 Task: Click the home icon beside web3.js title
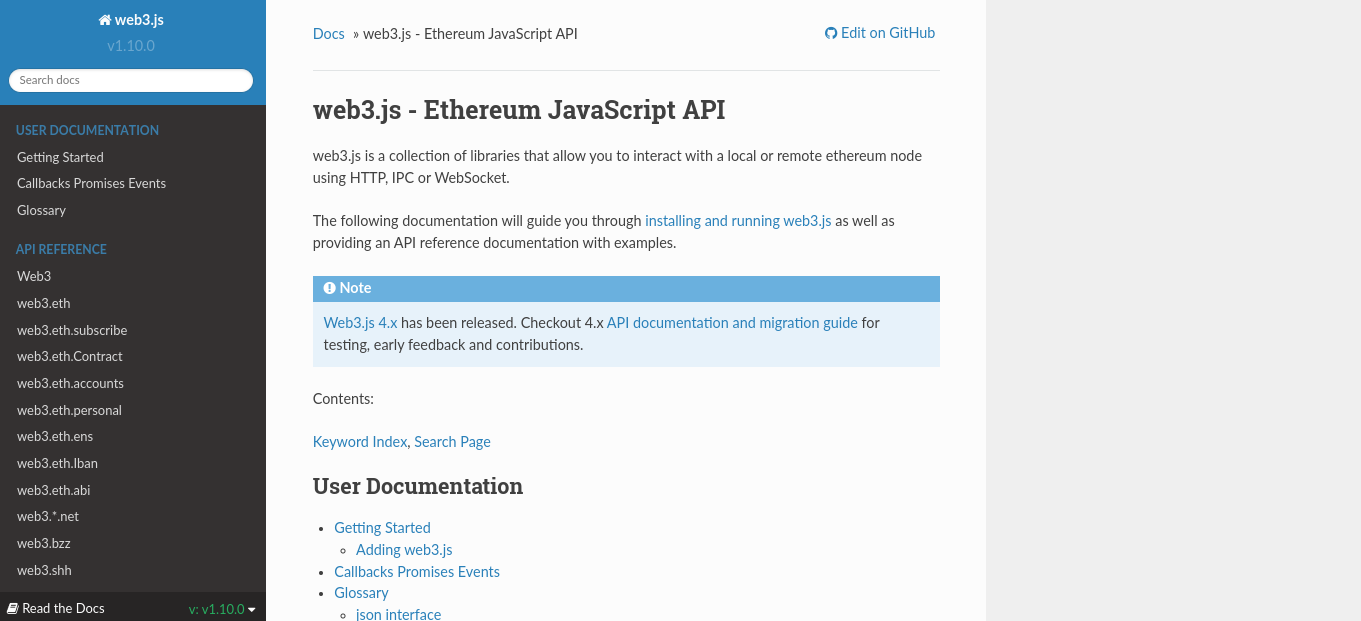(104, 20)
